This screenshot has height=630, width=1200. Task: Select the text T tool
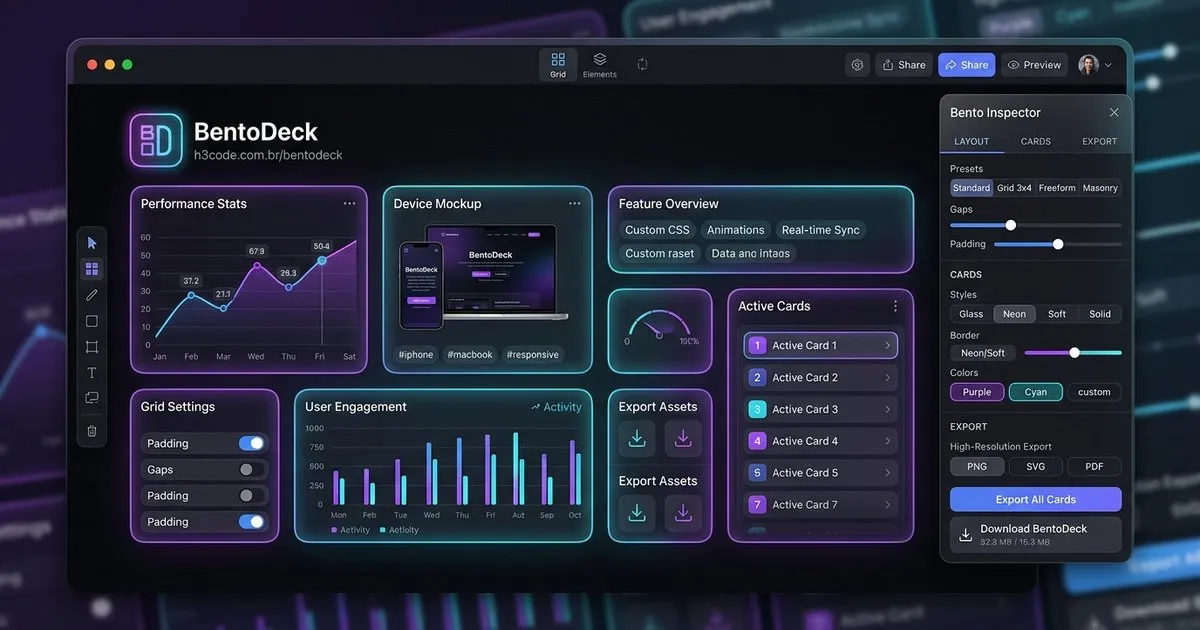click(92, 373)
